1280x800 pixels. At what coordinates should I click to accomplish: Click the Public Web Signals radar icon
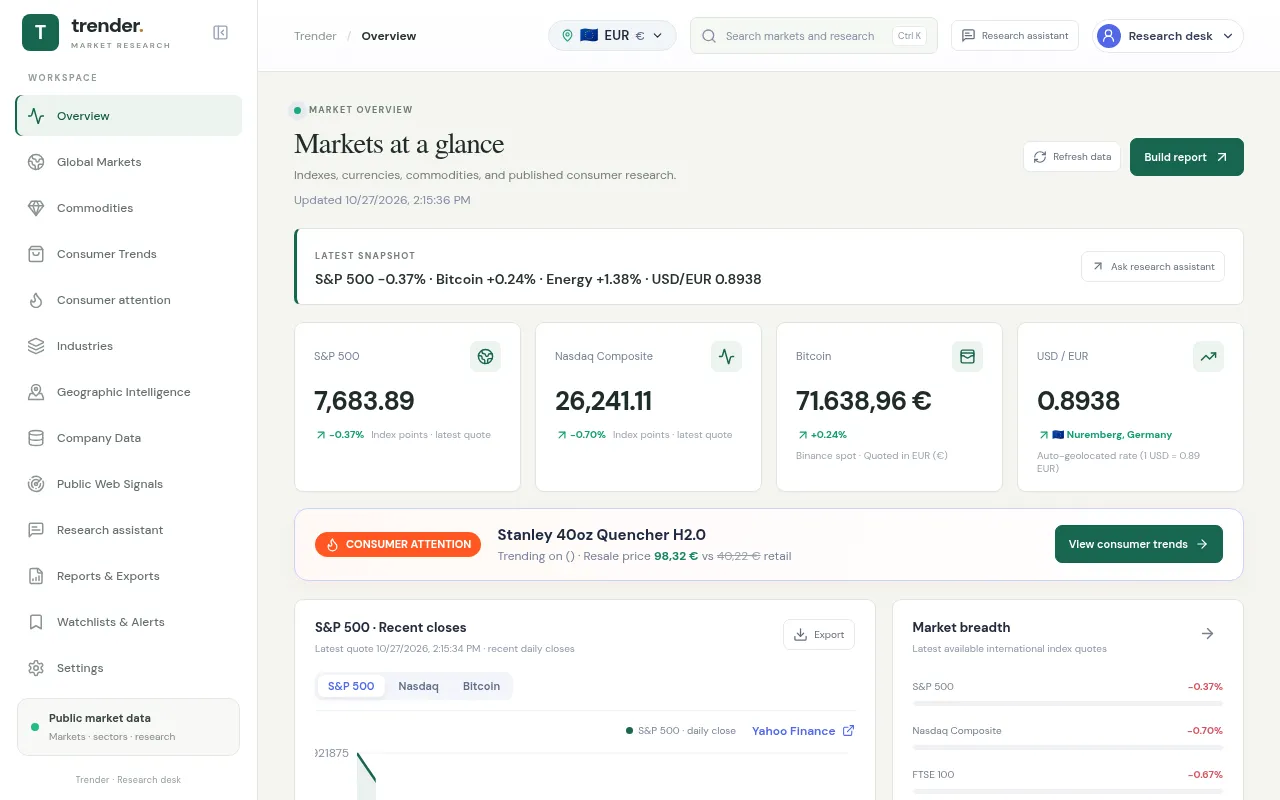pyautogui.click(x=36, y=484)
